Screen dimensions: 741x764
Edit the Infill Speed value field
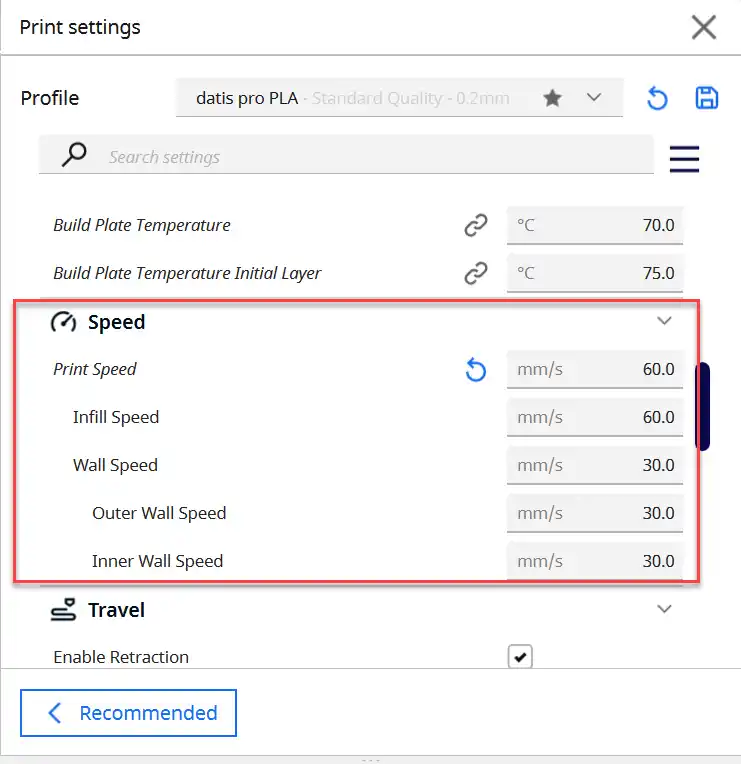(x=594, y=417)
